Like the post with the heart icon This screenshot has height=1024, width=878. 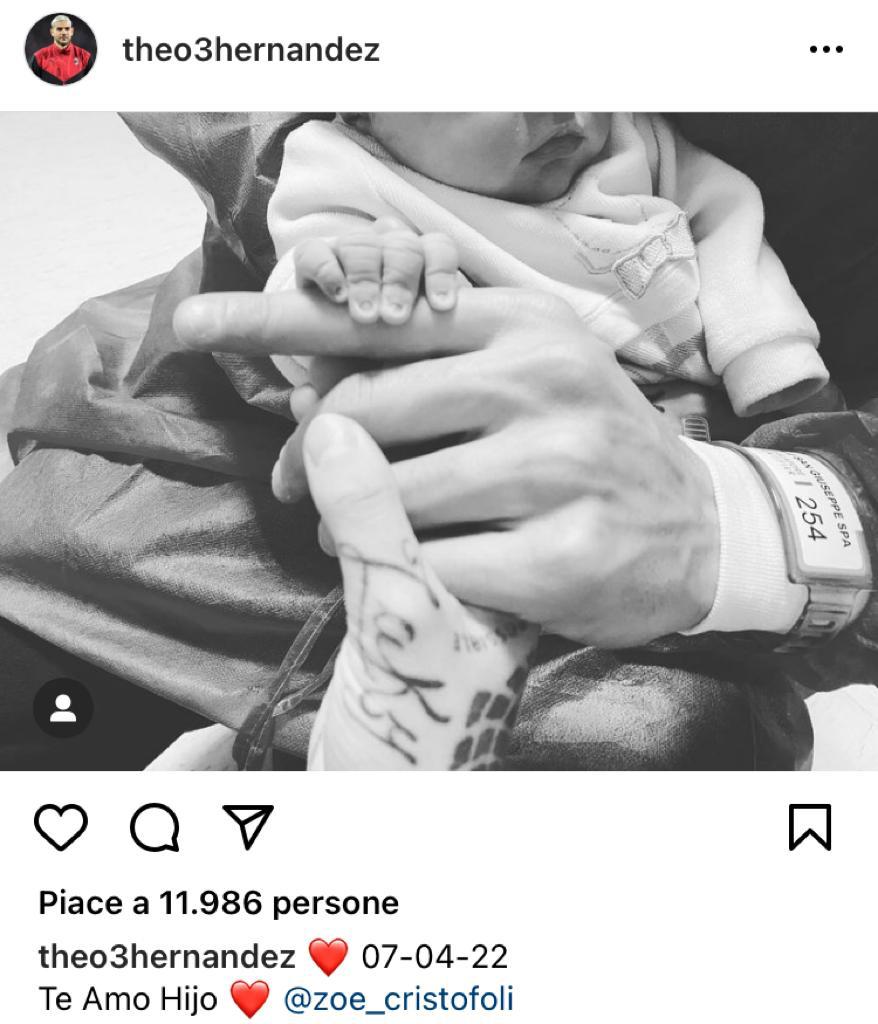point(61,827)
